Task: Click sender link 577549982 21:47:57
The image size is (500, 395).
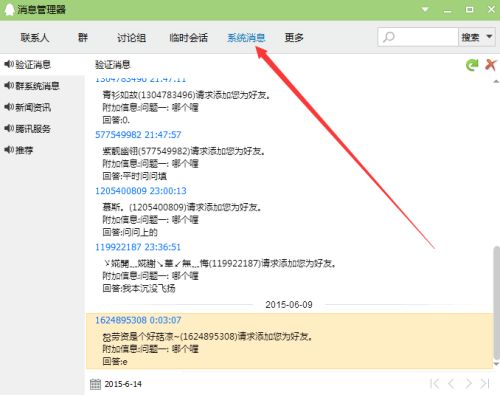Action: click(x=138, y=135)
